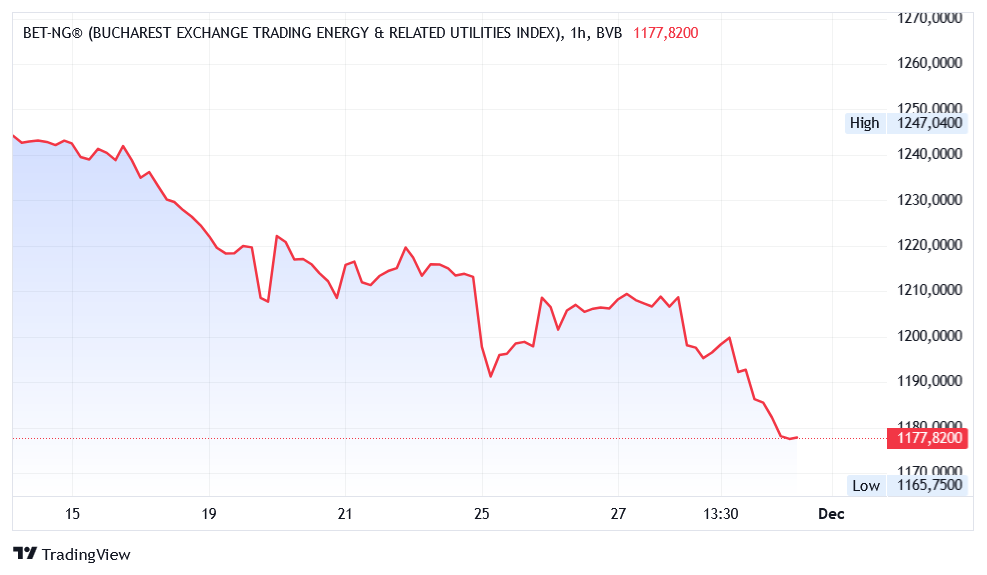Click the 1165,7500 low value
The width and height of the screenshot is (987, 575).
[929, 485]
